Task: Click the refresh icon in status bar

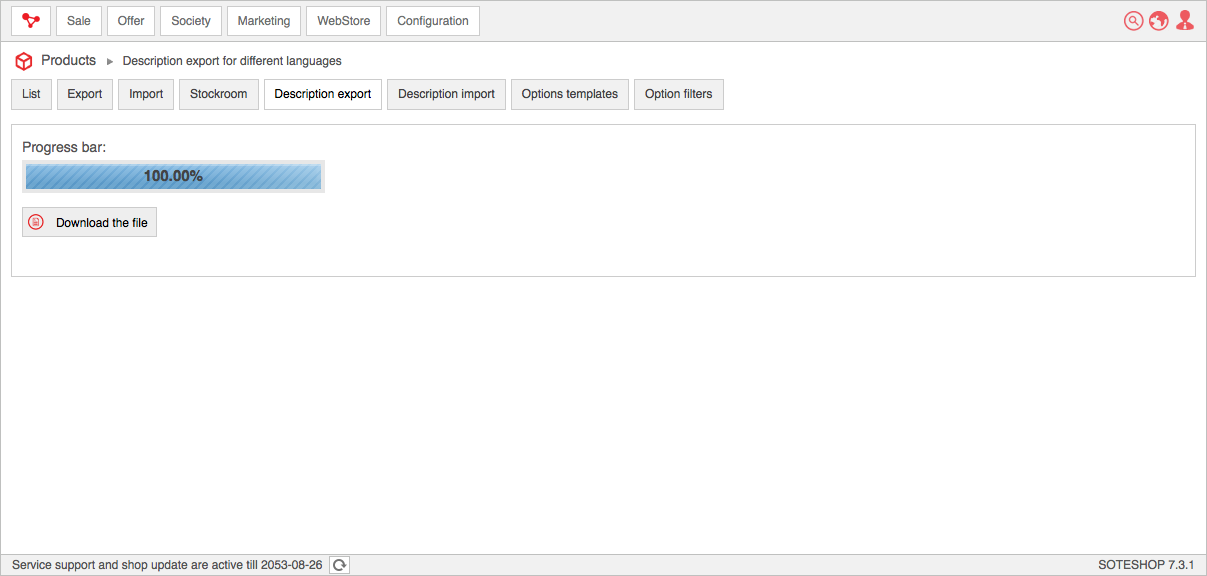Action: point(340,565)
